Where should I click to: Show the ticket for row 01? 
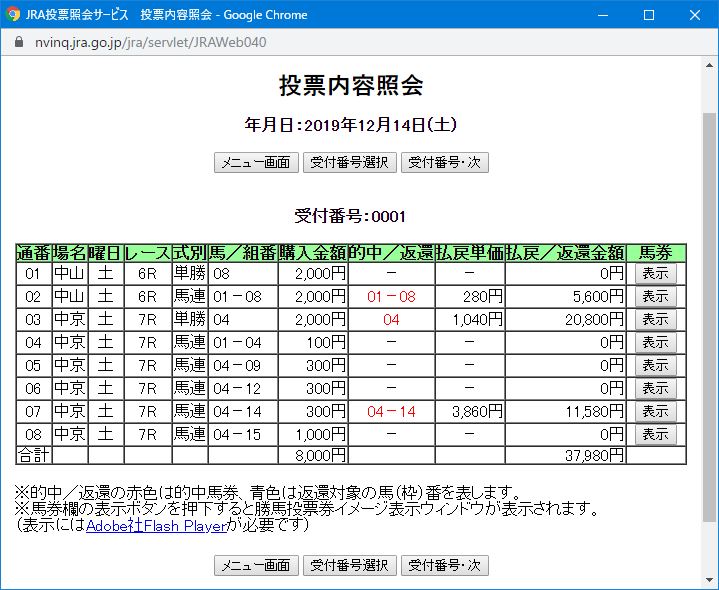(655, 274)
